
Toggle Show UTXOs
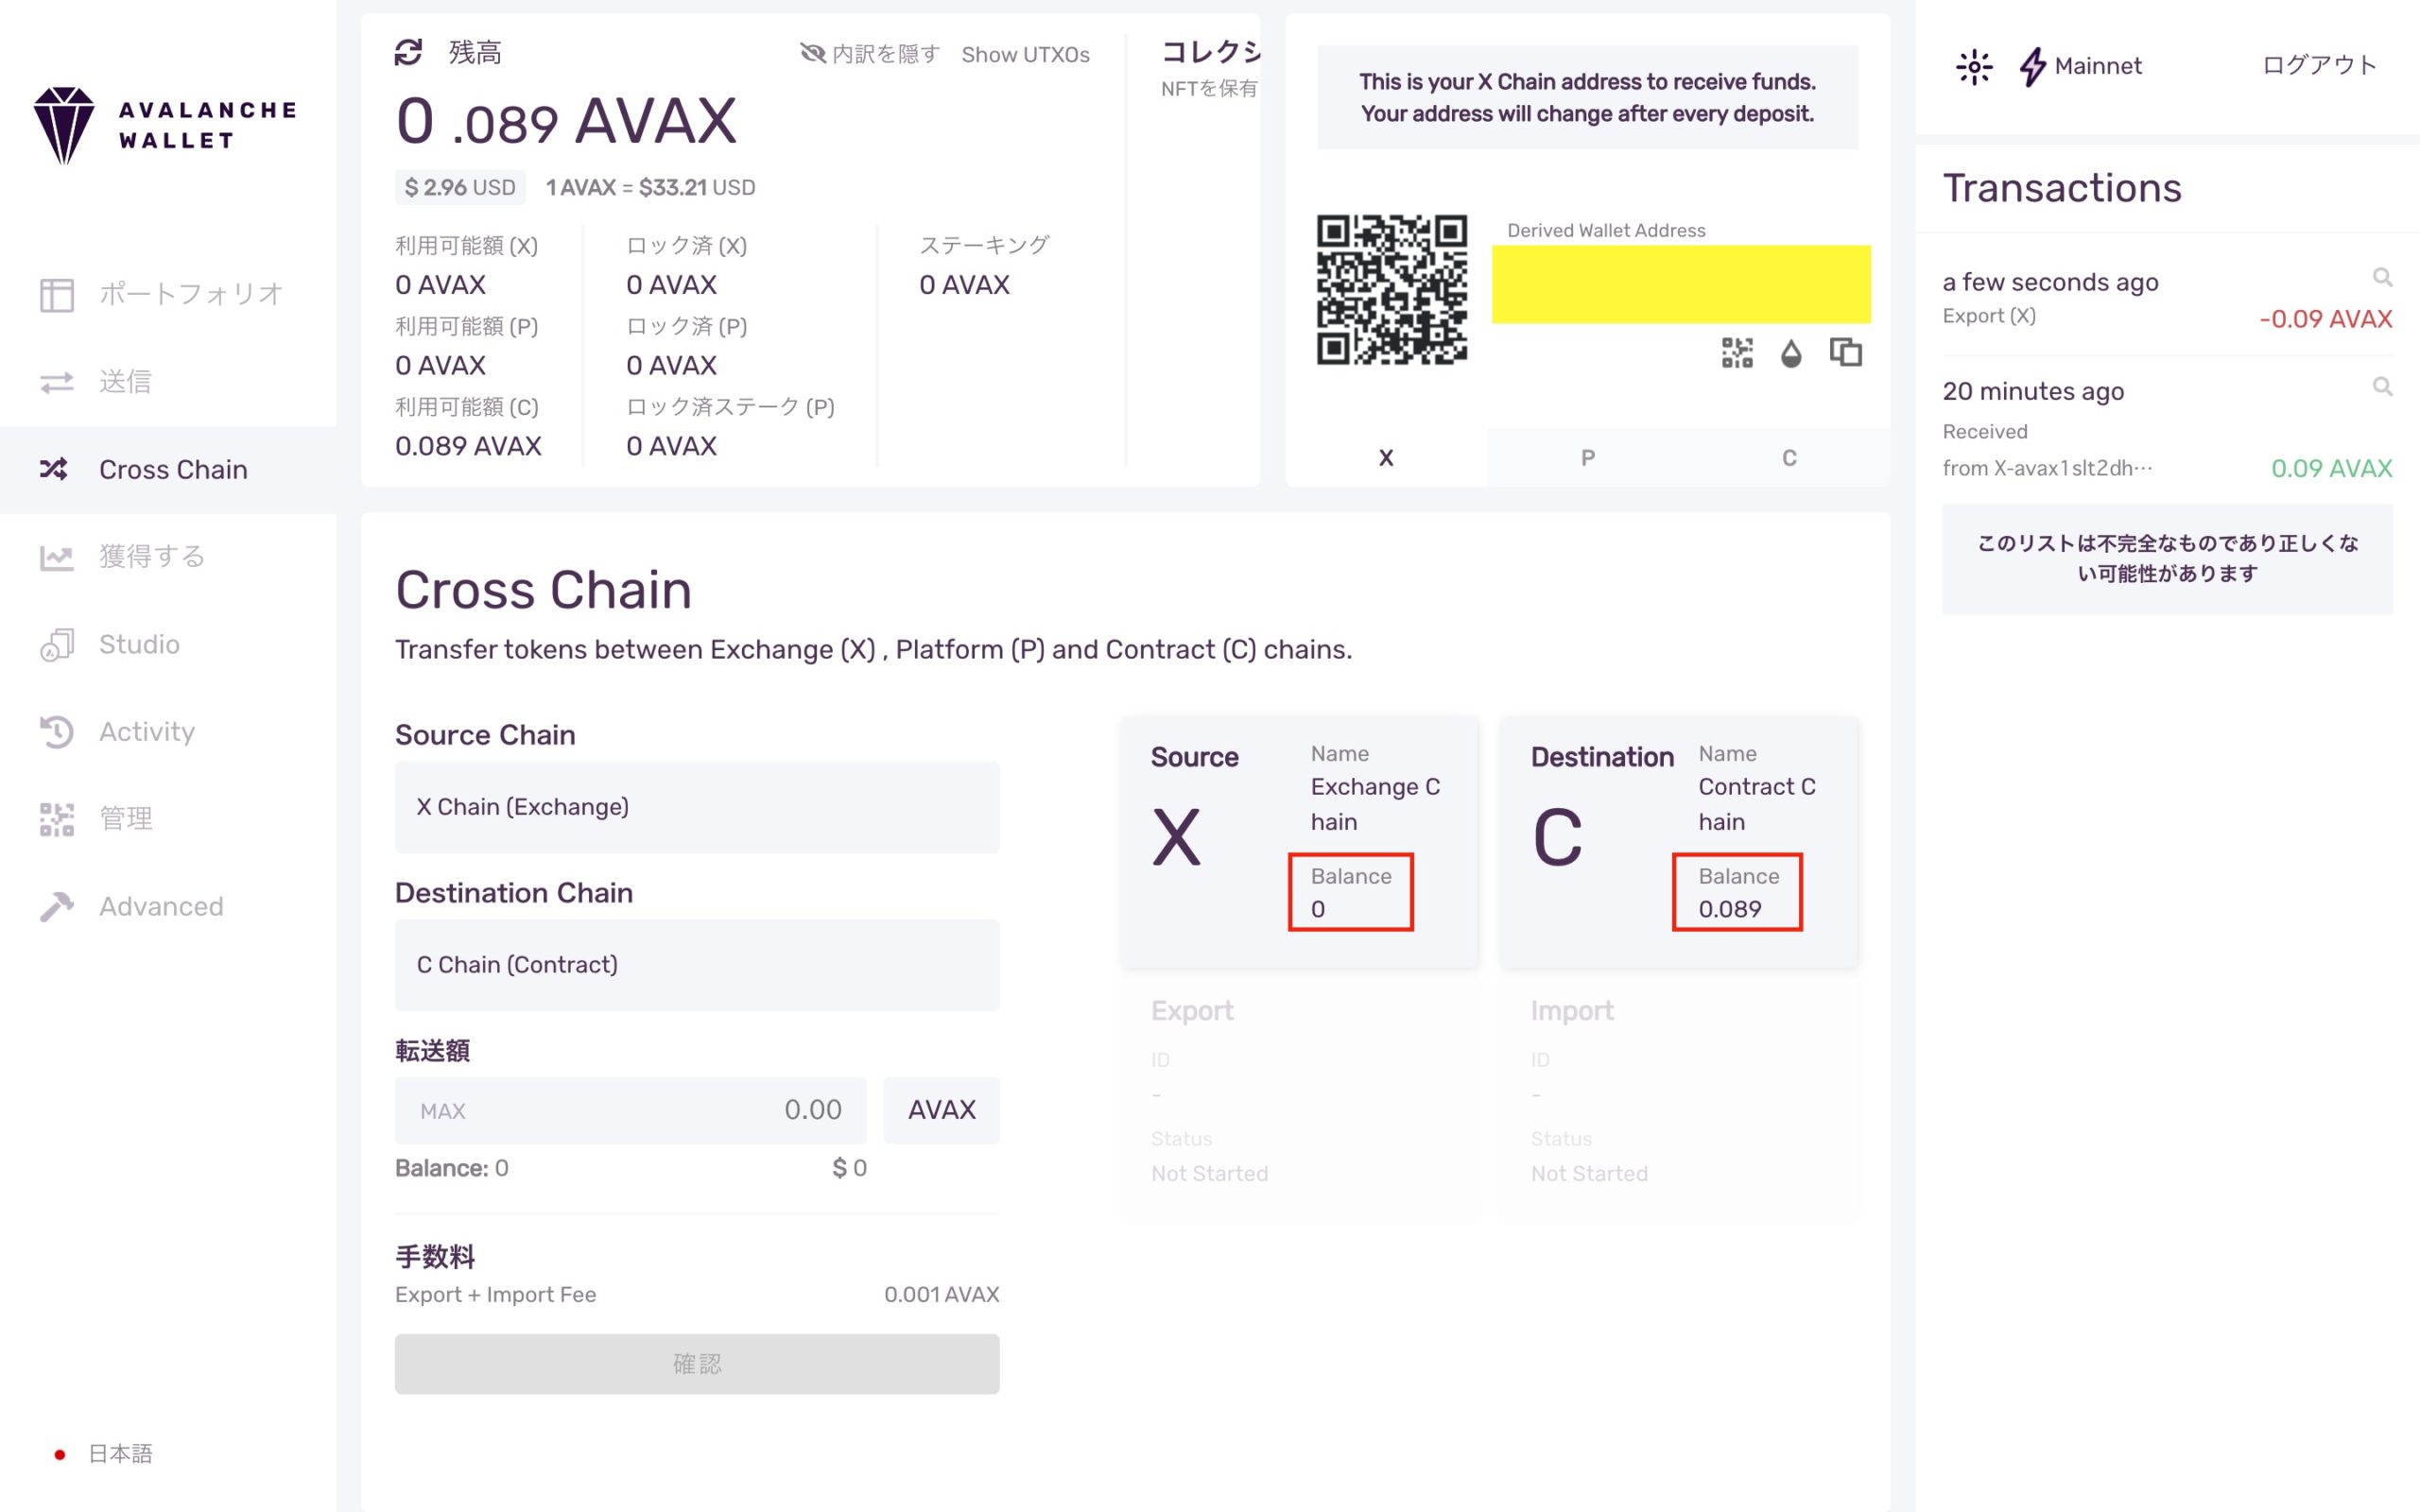(1025, 55)
